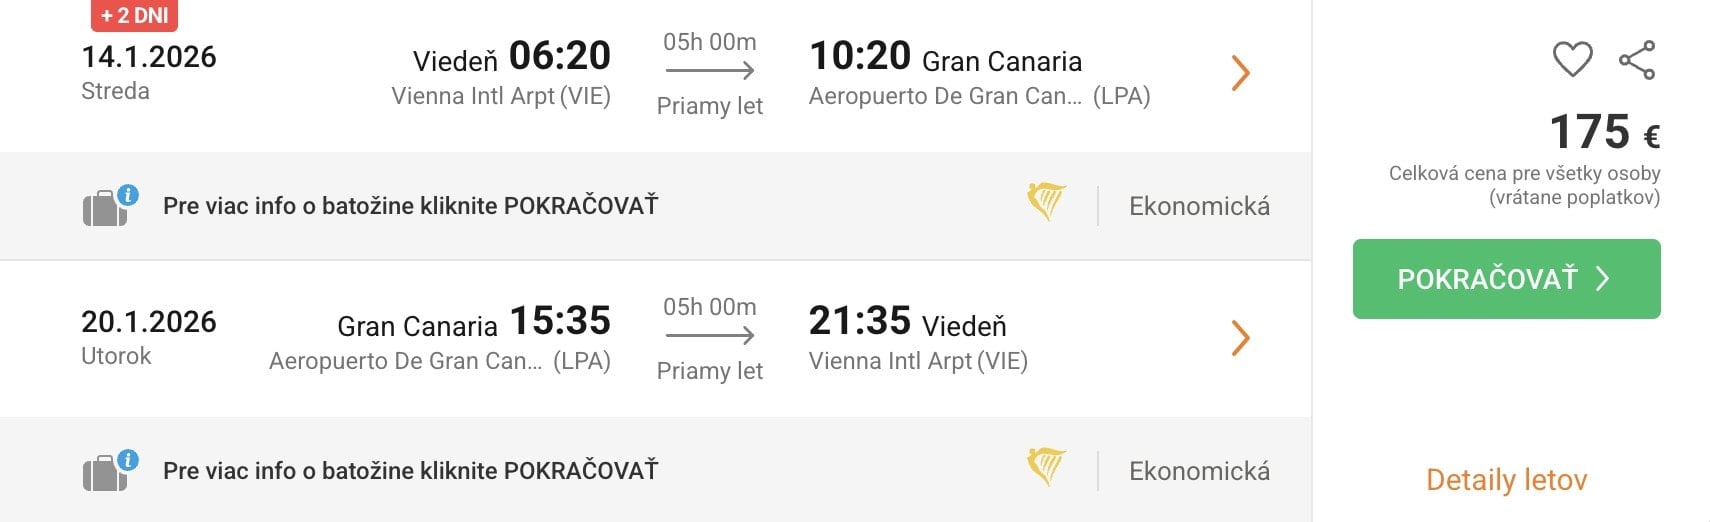
Task: Click Ekonomická class on outbound flight
Action: pos(1199,207)
